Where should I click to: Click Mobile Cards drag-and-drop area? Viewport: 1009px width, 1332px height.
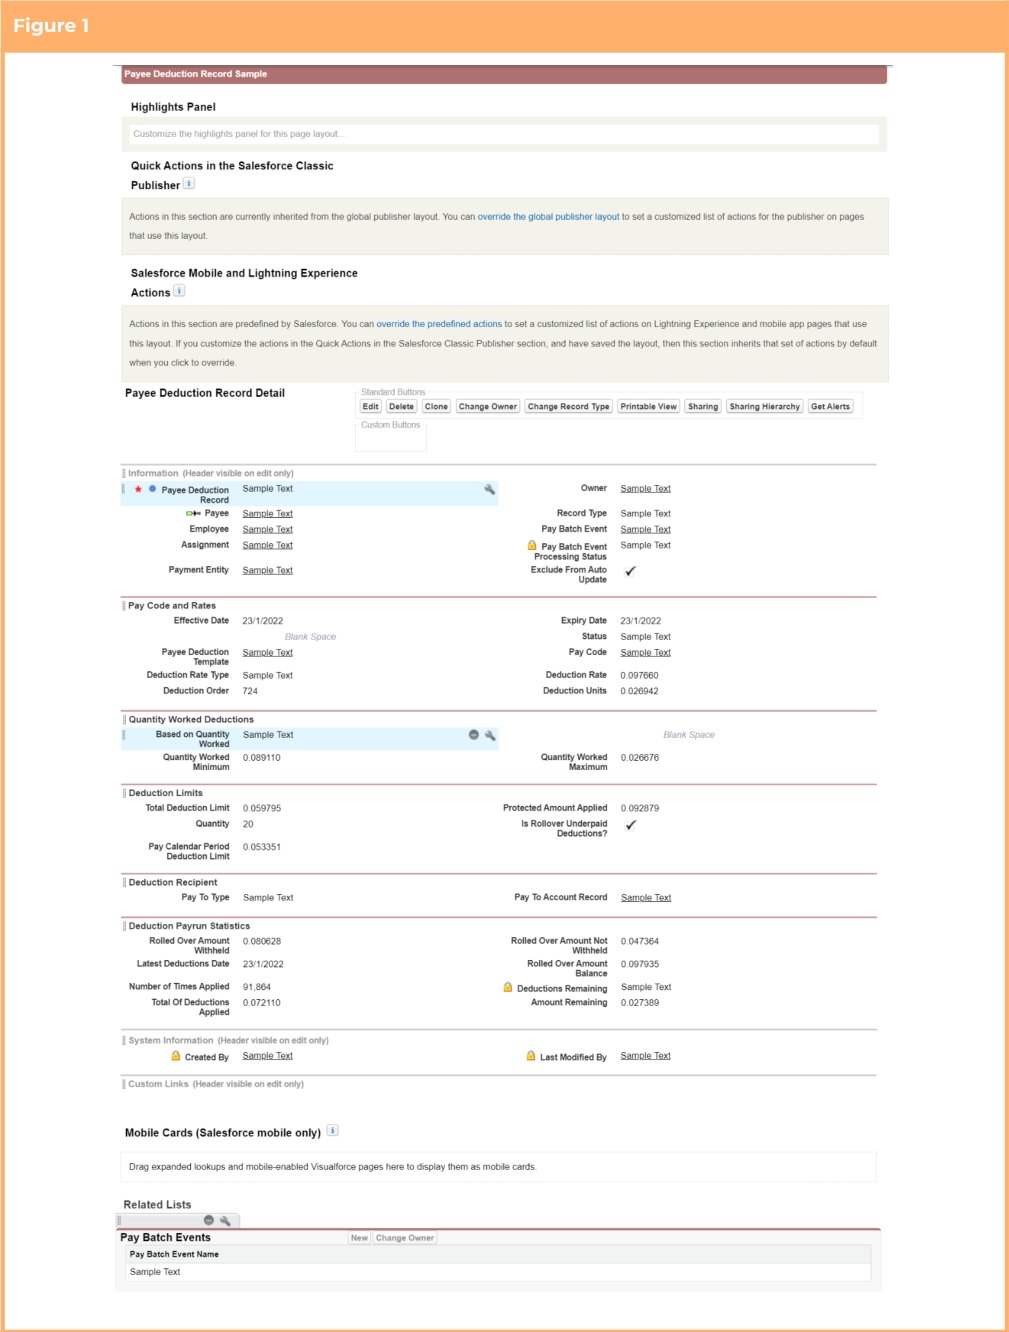(x=498, y=1167)
